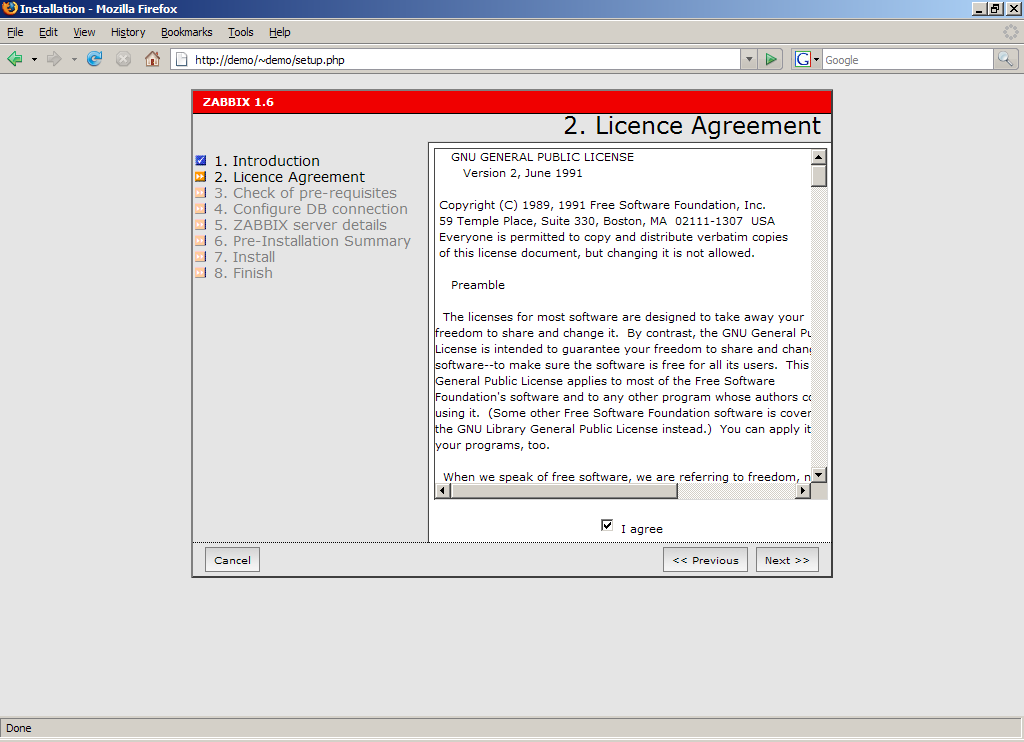The image size is (1024, 742).
Task: Click the step icon beside Pre-Installation Summary
Action: click(x=200, y=241)
